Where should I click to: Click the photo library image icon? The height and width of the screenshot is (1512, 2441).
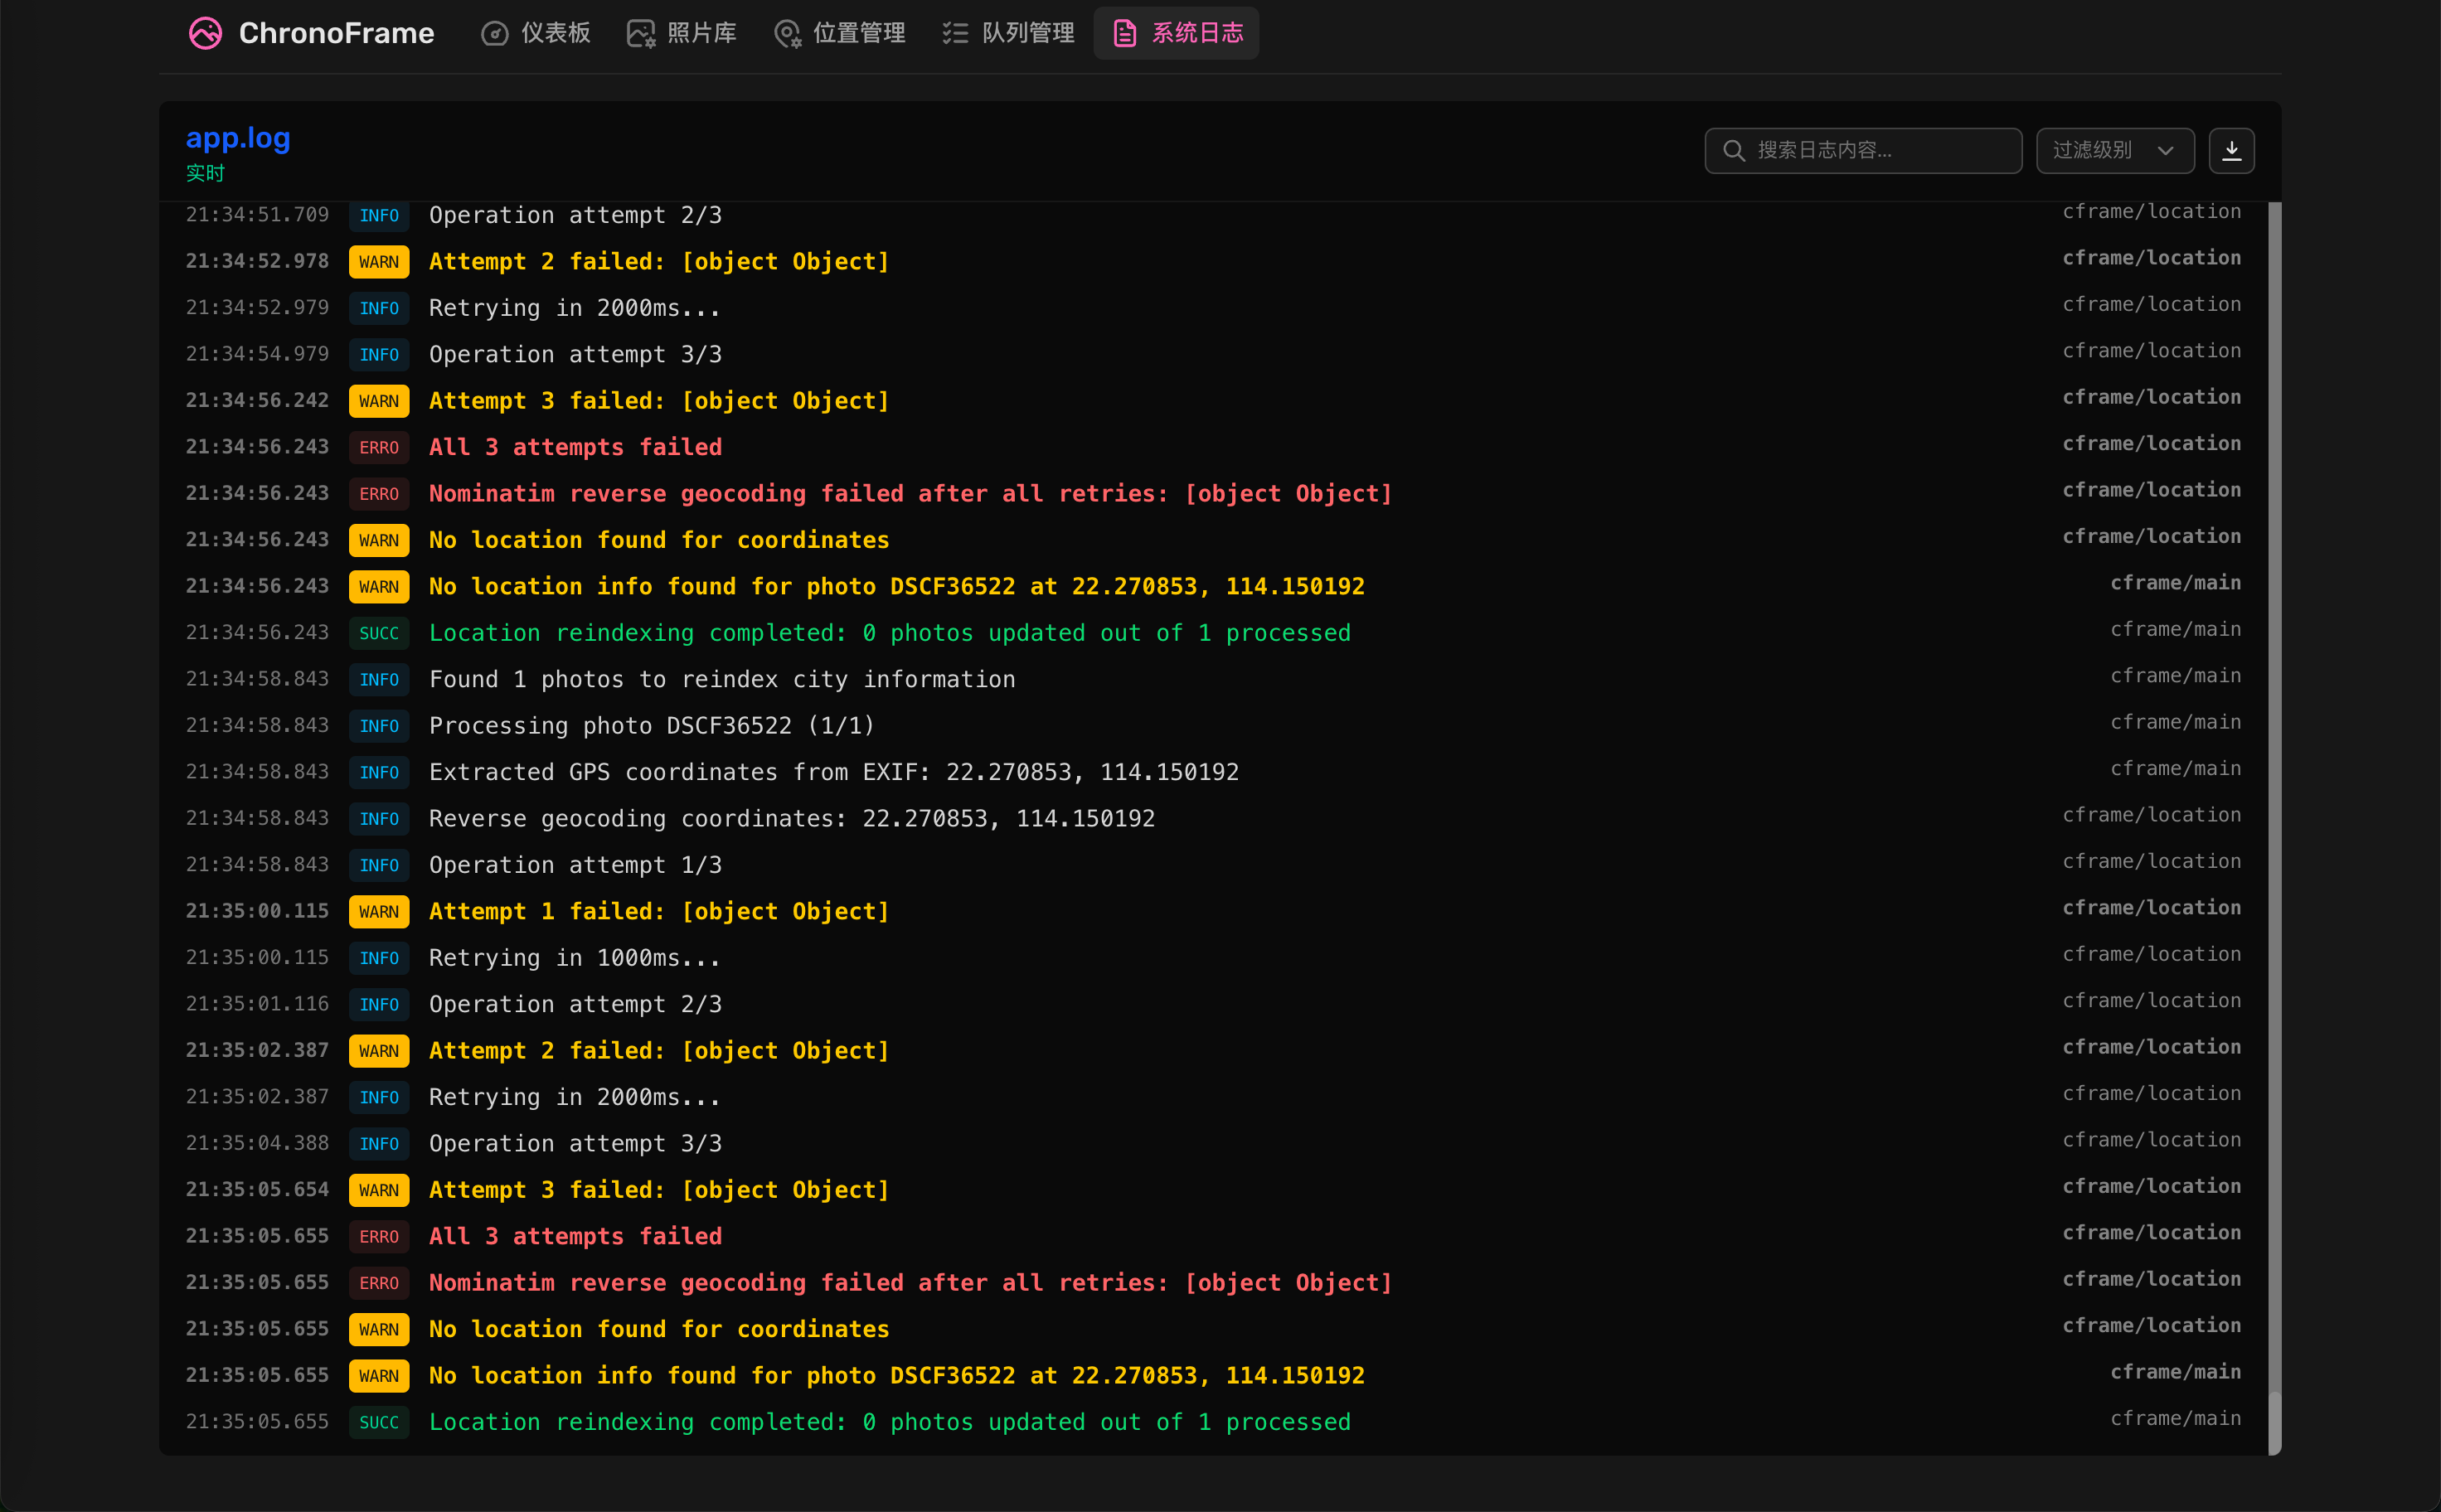click(640, 33)
